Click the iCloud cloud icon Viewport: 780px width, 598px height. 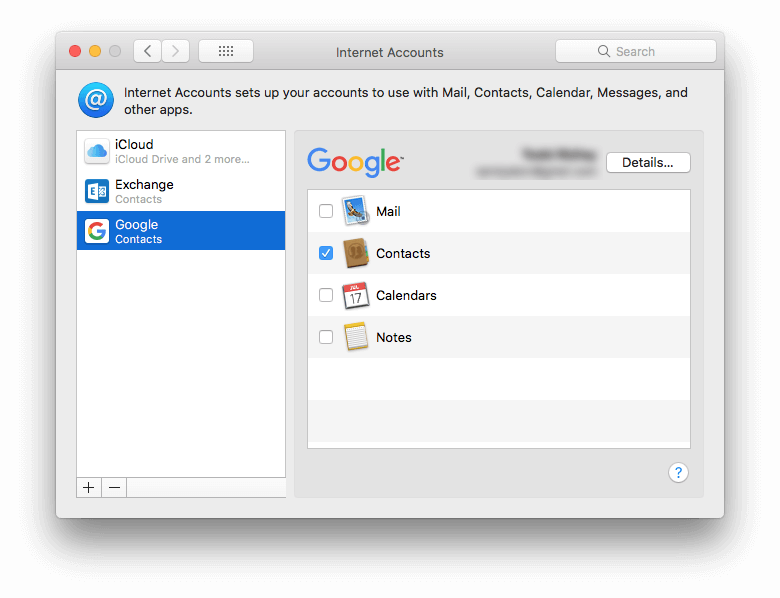point(97,151)
